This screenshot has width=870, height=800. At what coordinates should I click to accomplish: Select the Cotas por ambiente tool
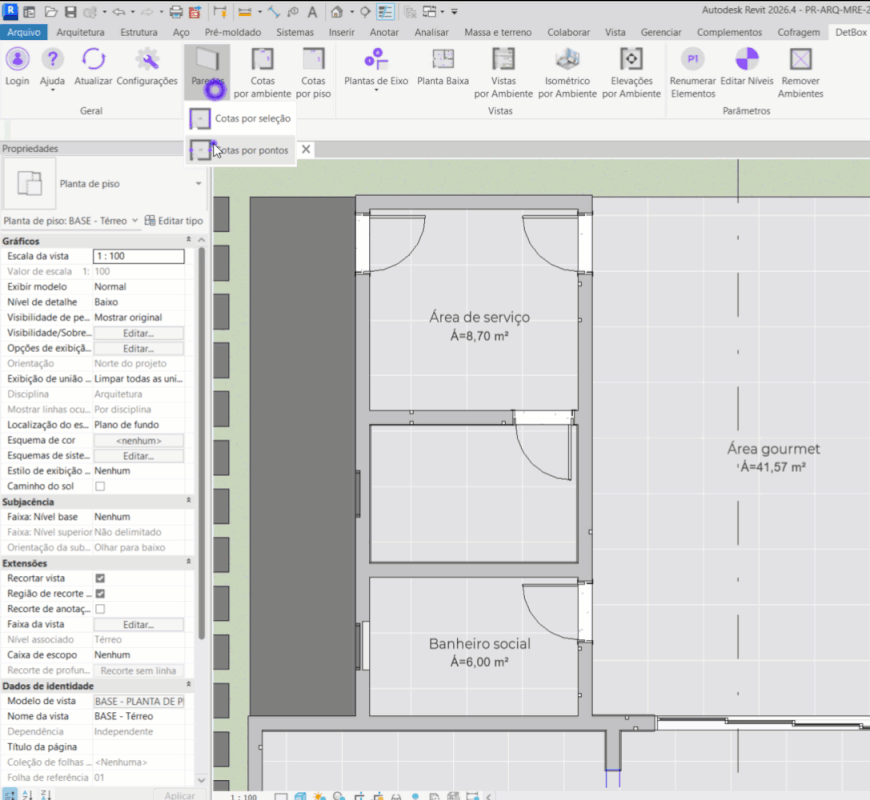click(262, 73)
